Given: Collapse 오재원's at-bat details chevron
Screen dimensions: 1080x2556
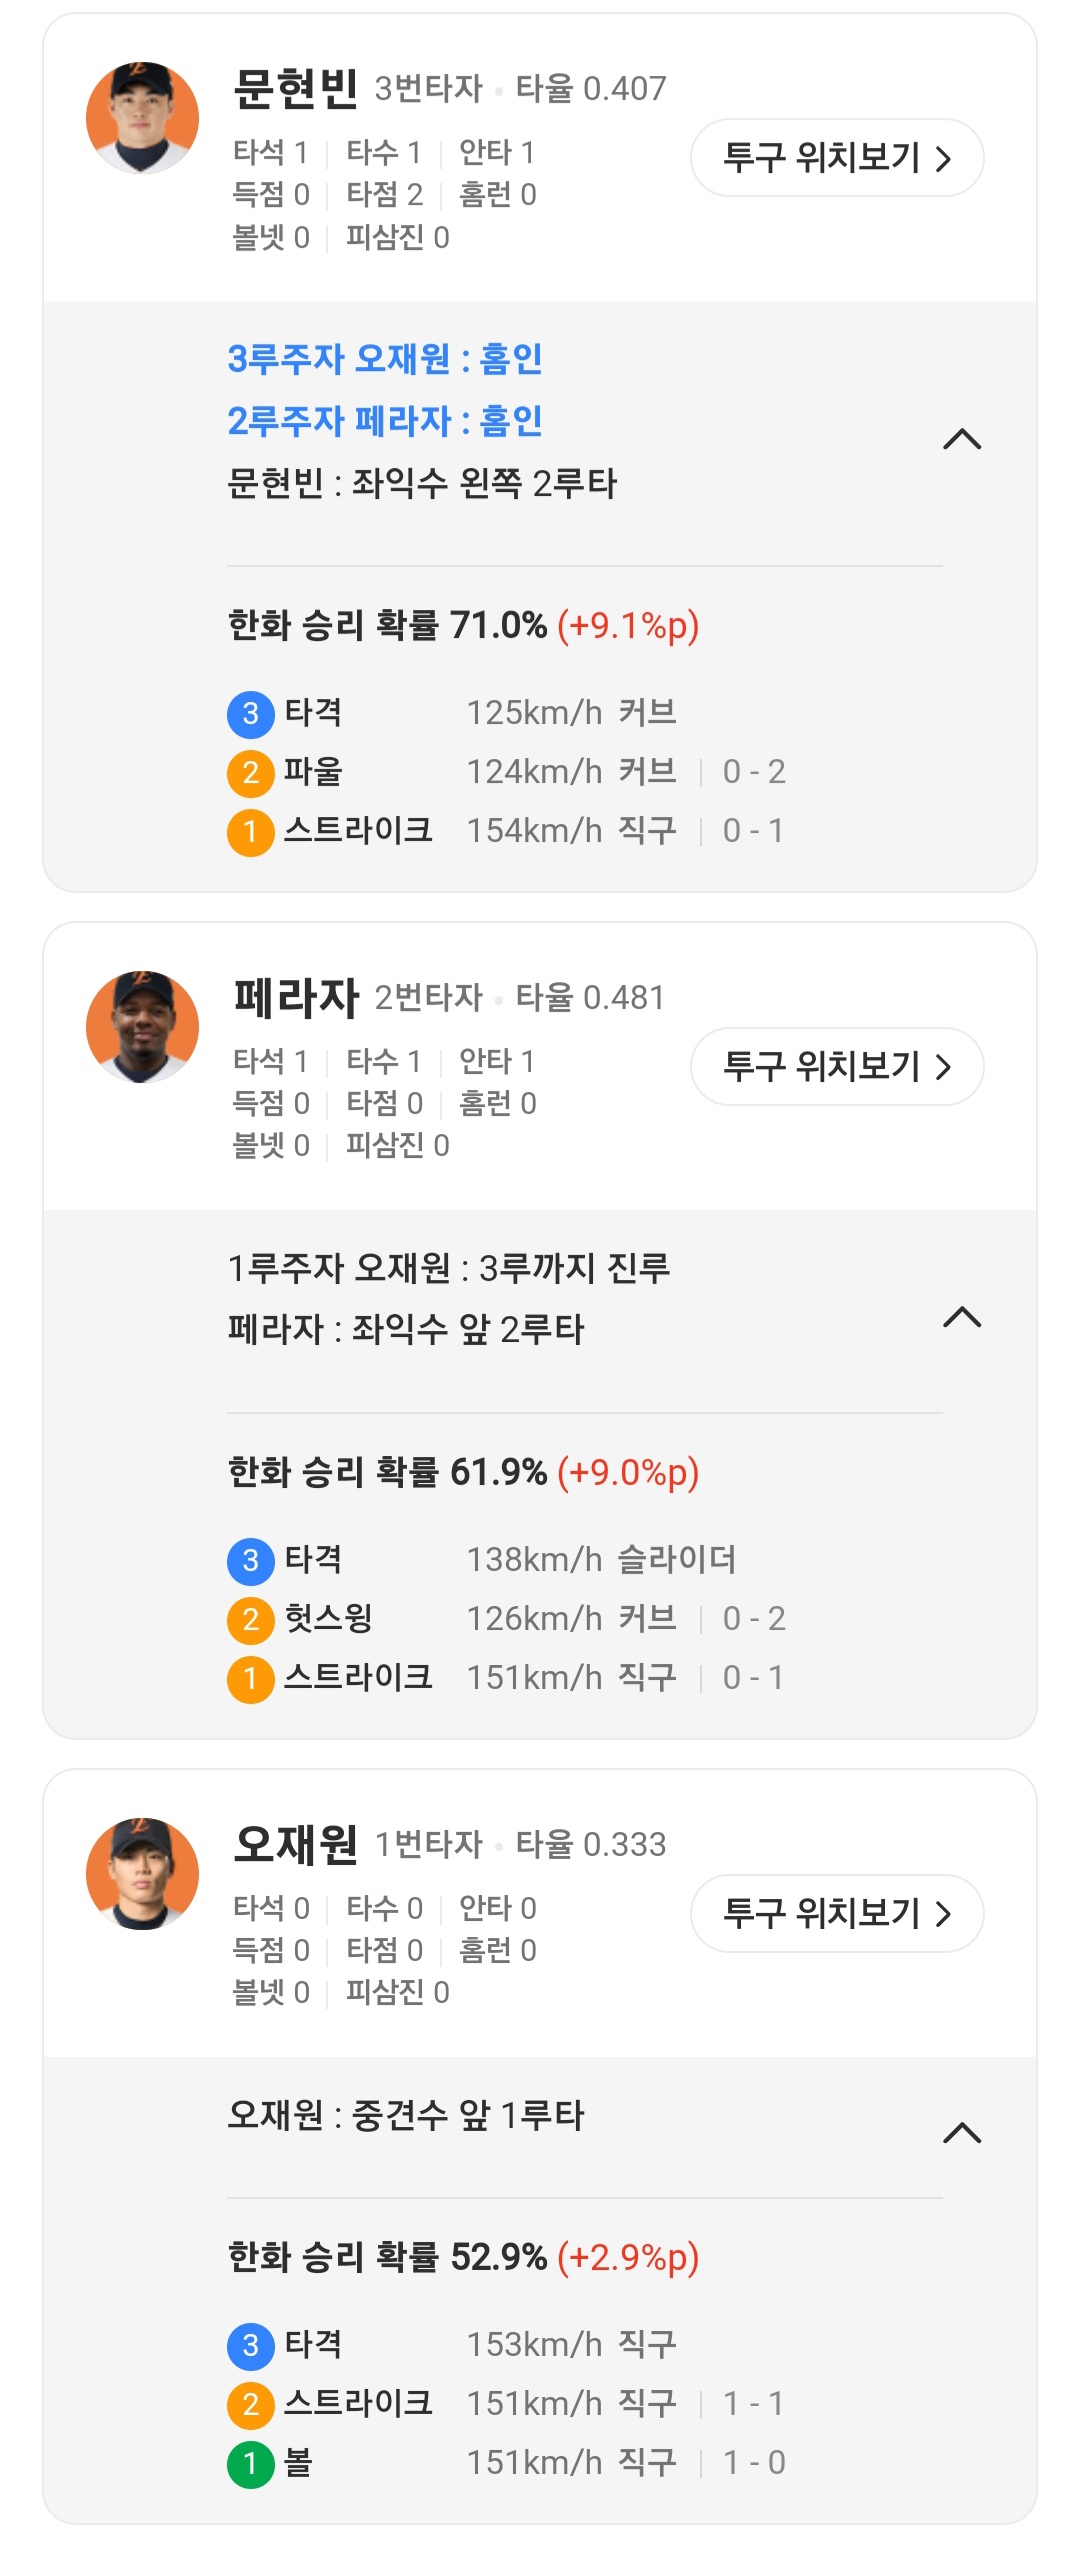Looking at the screenshot, I should click(x=962, y=2133).
